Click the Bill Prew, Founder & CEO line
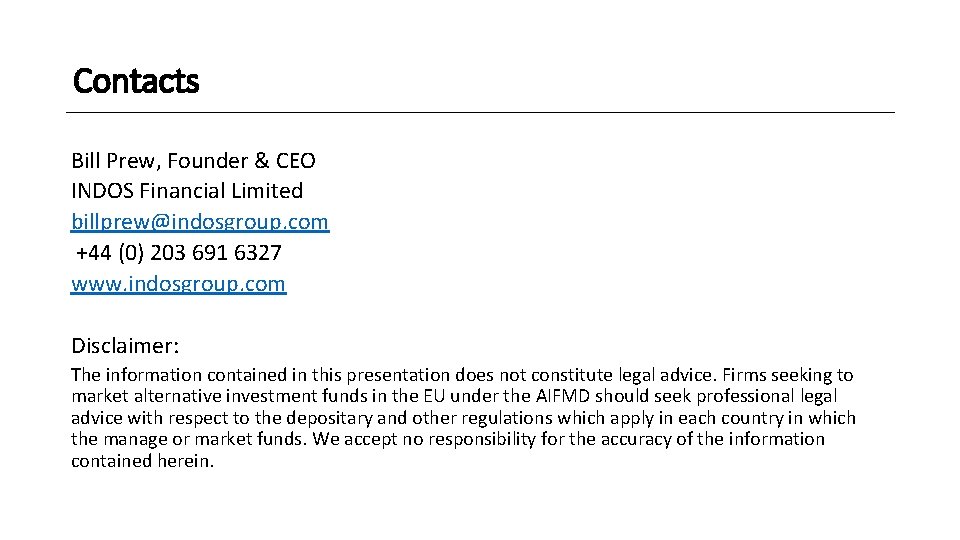Image resolution: width=960 pixels, height=540 pixels. pos(193,160)
